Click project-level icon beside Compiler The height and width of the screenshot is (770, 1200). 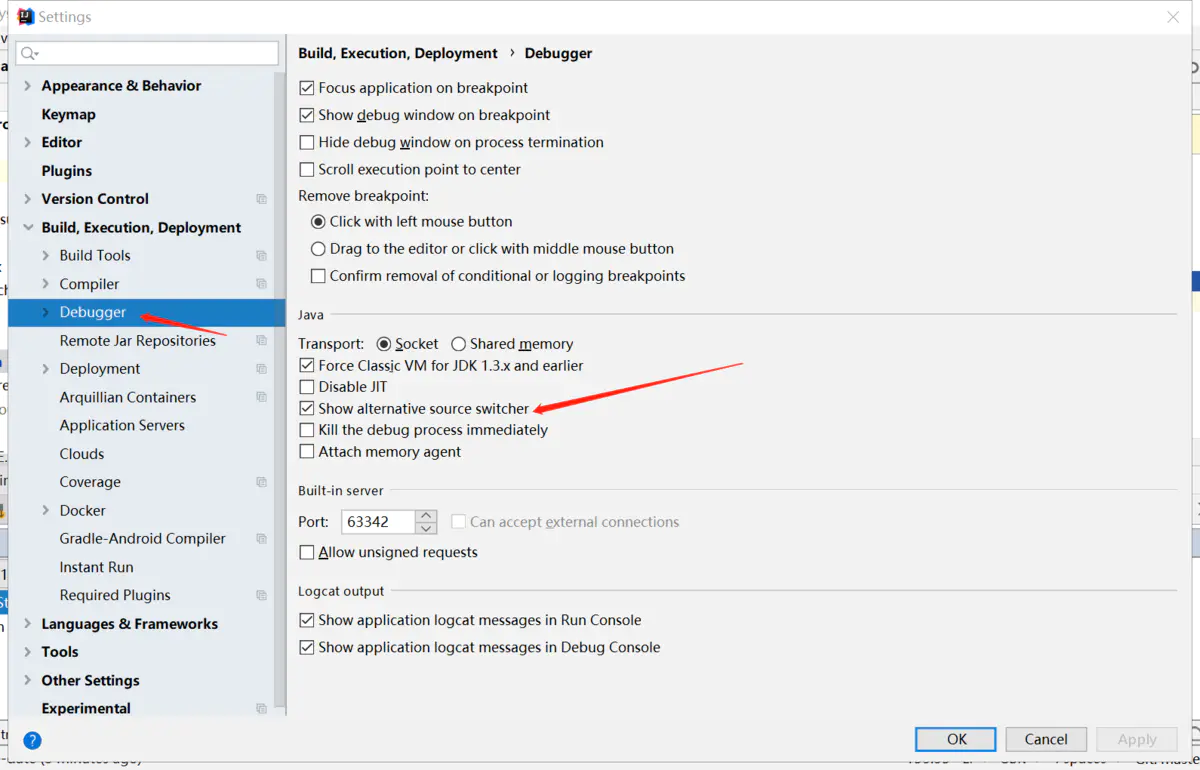[x=262, y=284]
